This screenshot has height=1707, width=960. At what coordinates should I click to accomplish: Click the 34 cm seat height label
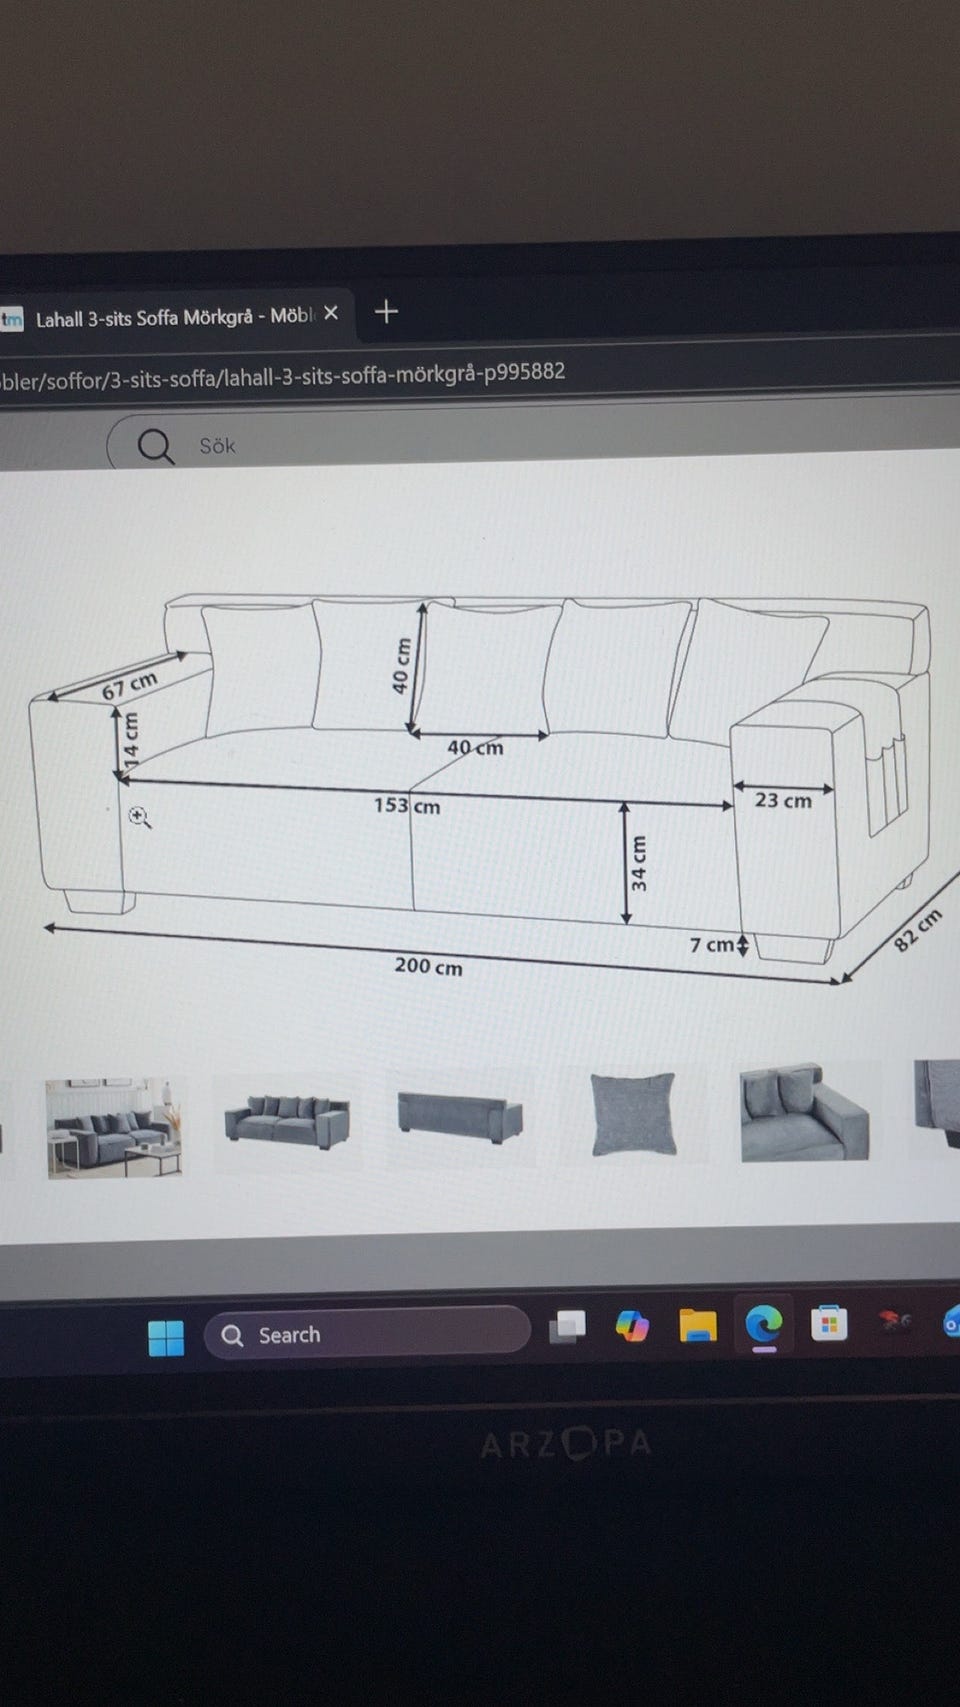[639, 863]
